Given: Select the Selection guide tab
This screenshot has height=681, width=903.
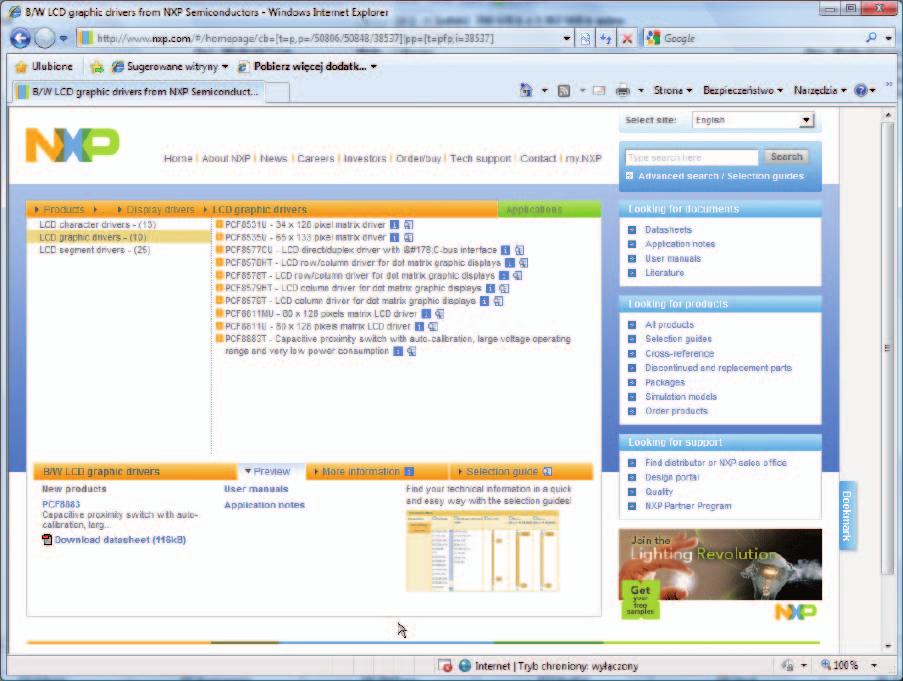Looking at the screenshot, I should coord(521,471).
